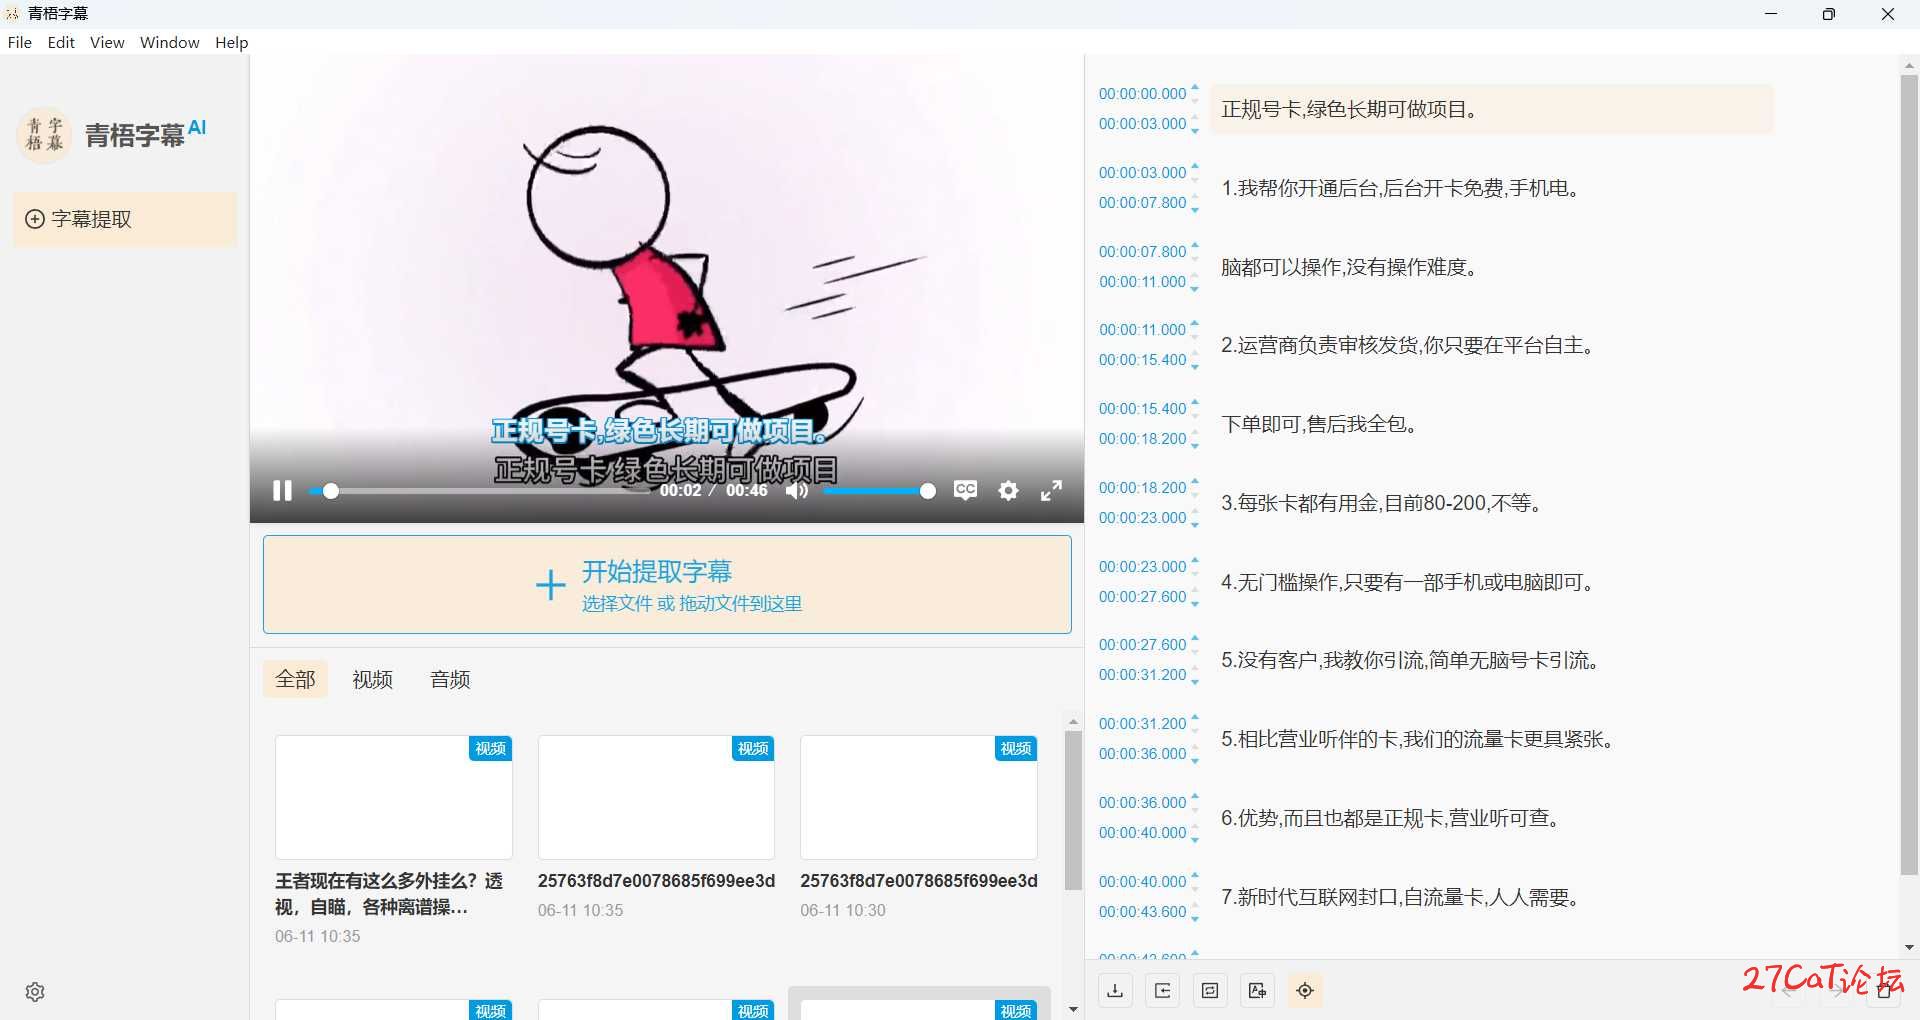Select subtitle 下单即可,售后我全包。

(1491, 424)
